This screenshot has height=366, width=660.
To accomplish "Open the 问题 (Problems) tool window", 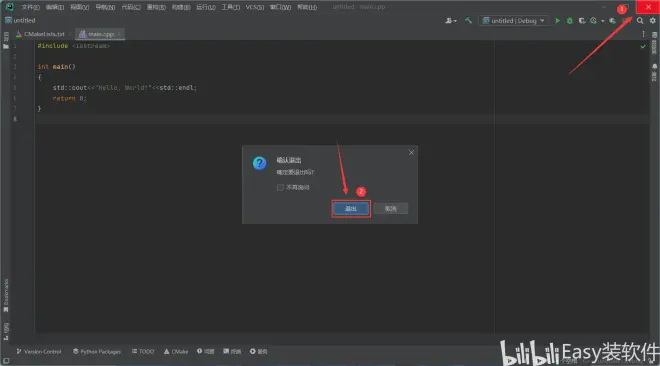I will (x=205, y=351).
